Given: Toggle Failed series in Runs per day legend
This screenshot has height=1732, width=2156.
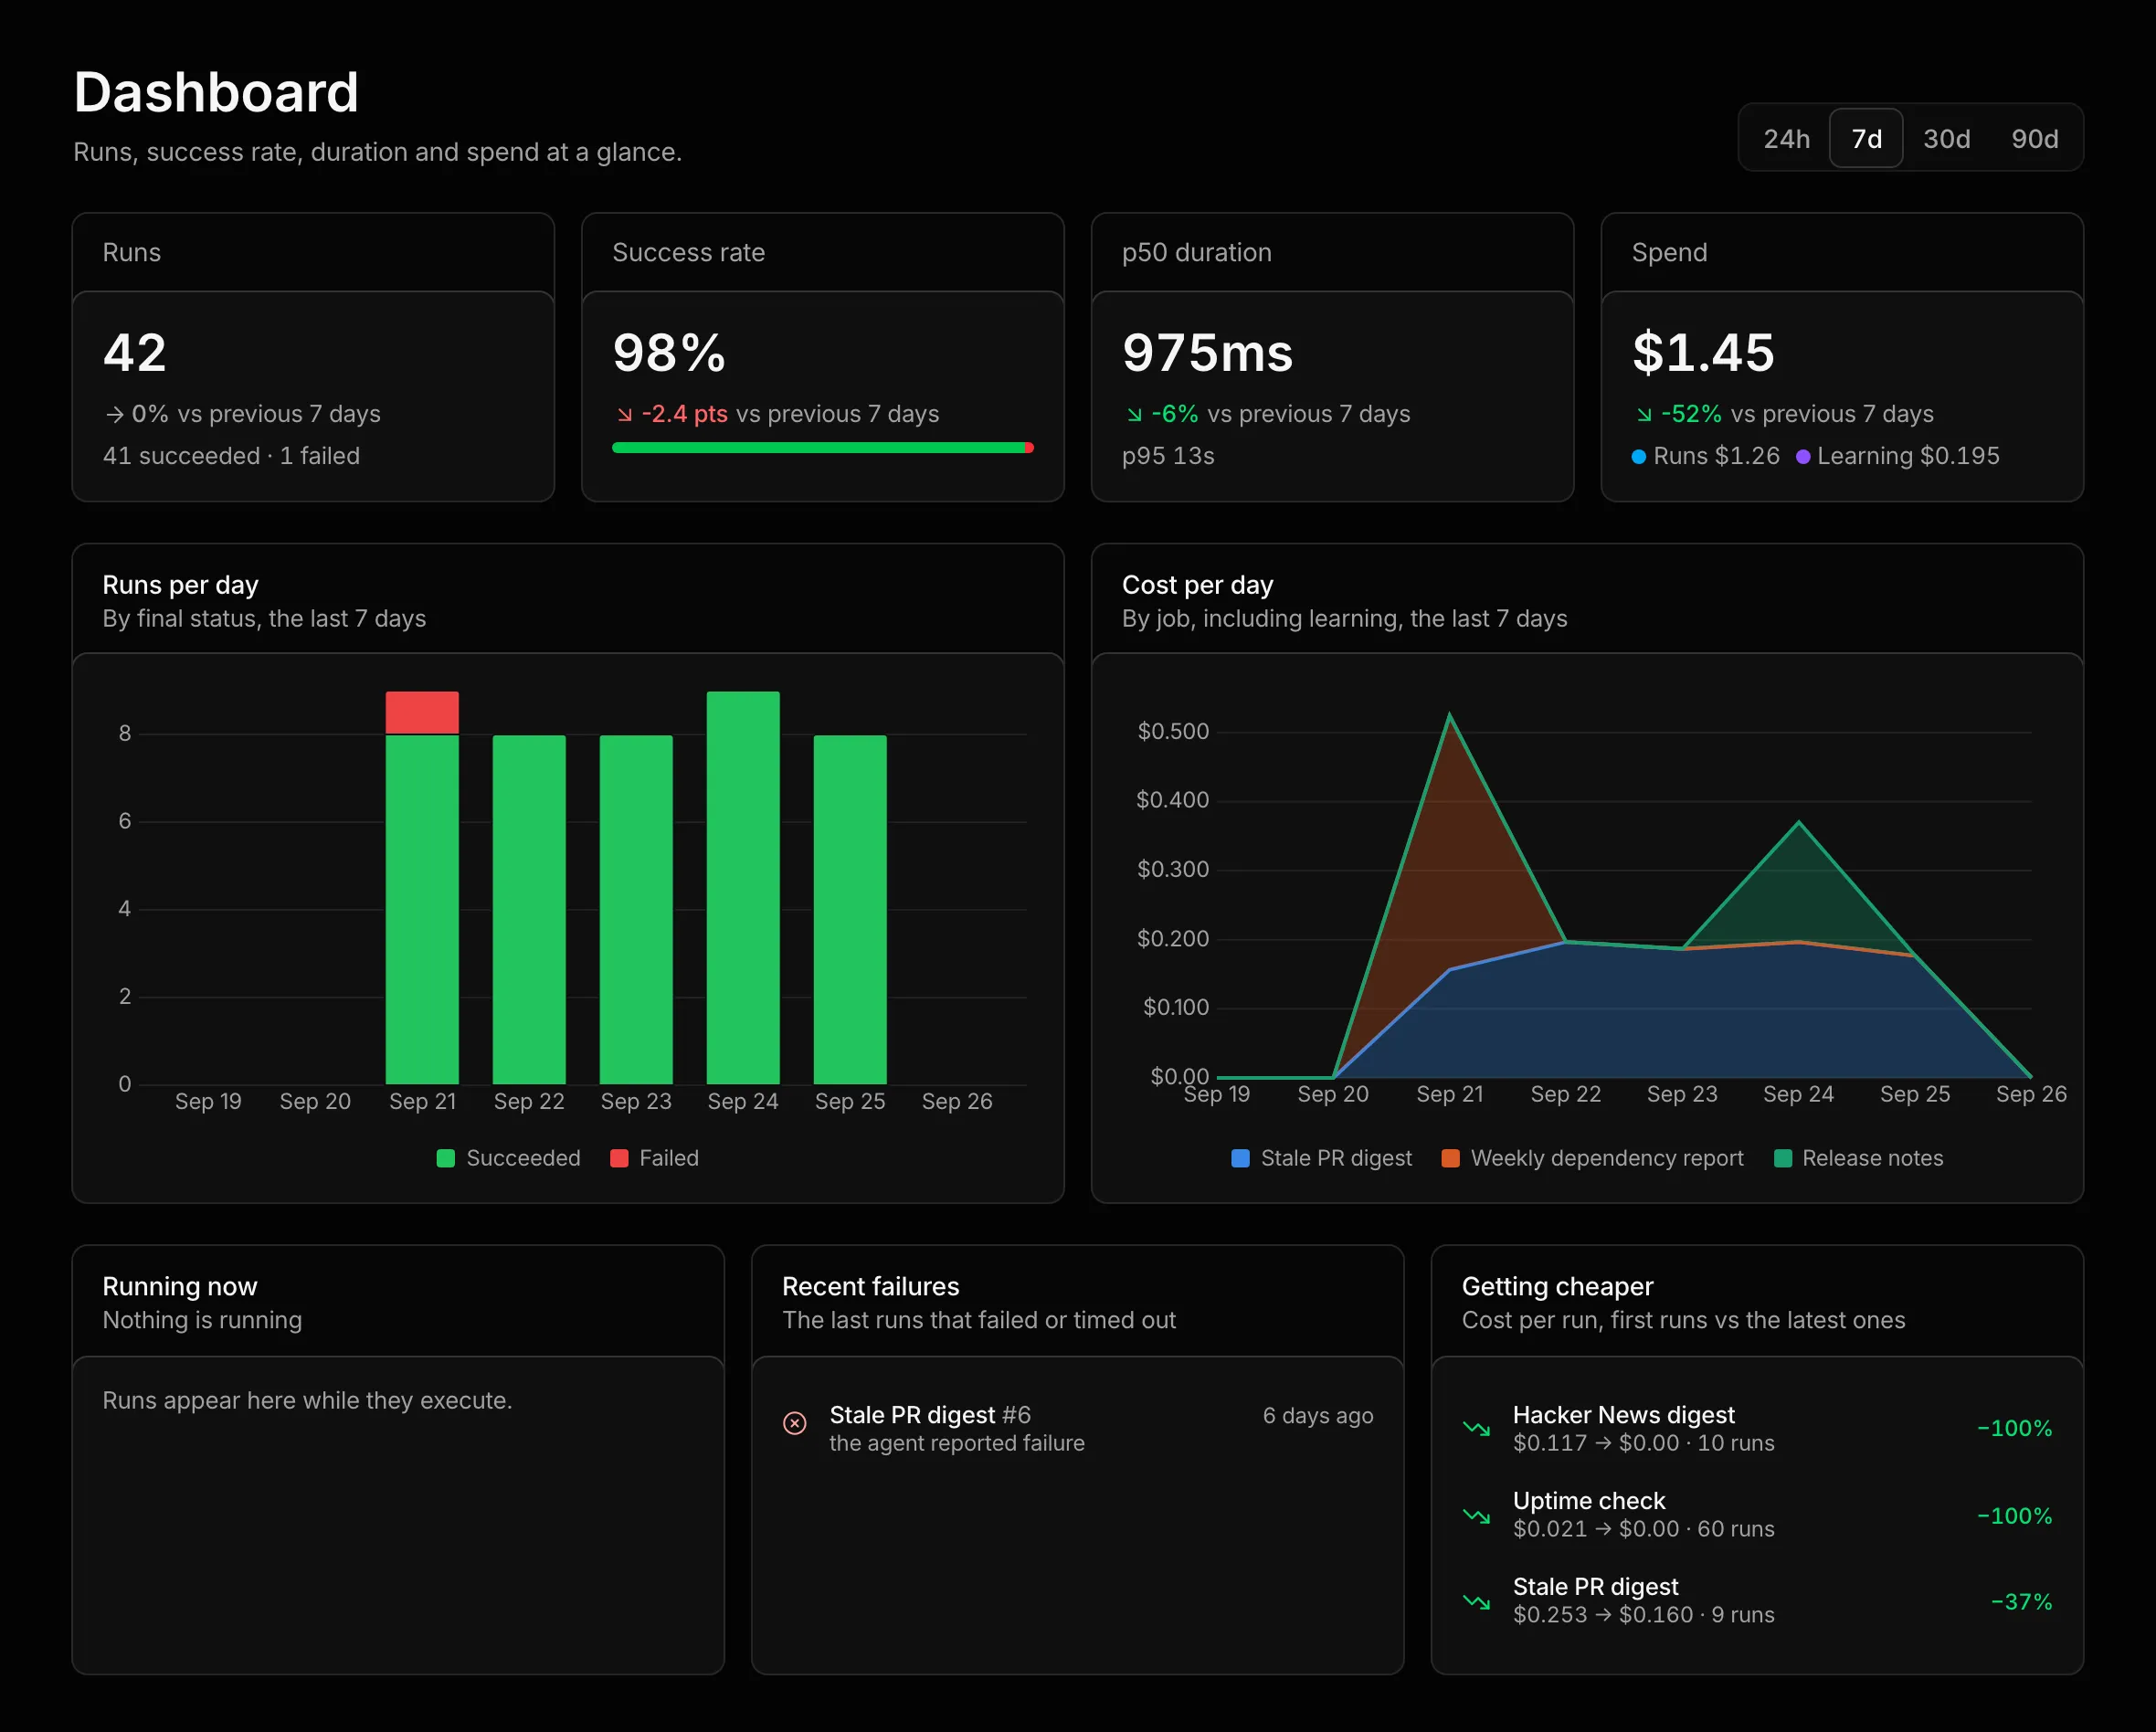Looking at the screenshot, I should click(654, 1158).
